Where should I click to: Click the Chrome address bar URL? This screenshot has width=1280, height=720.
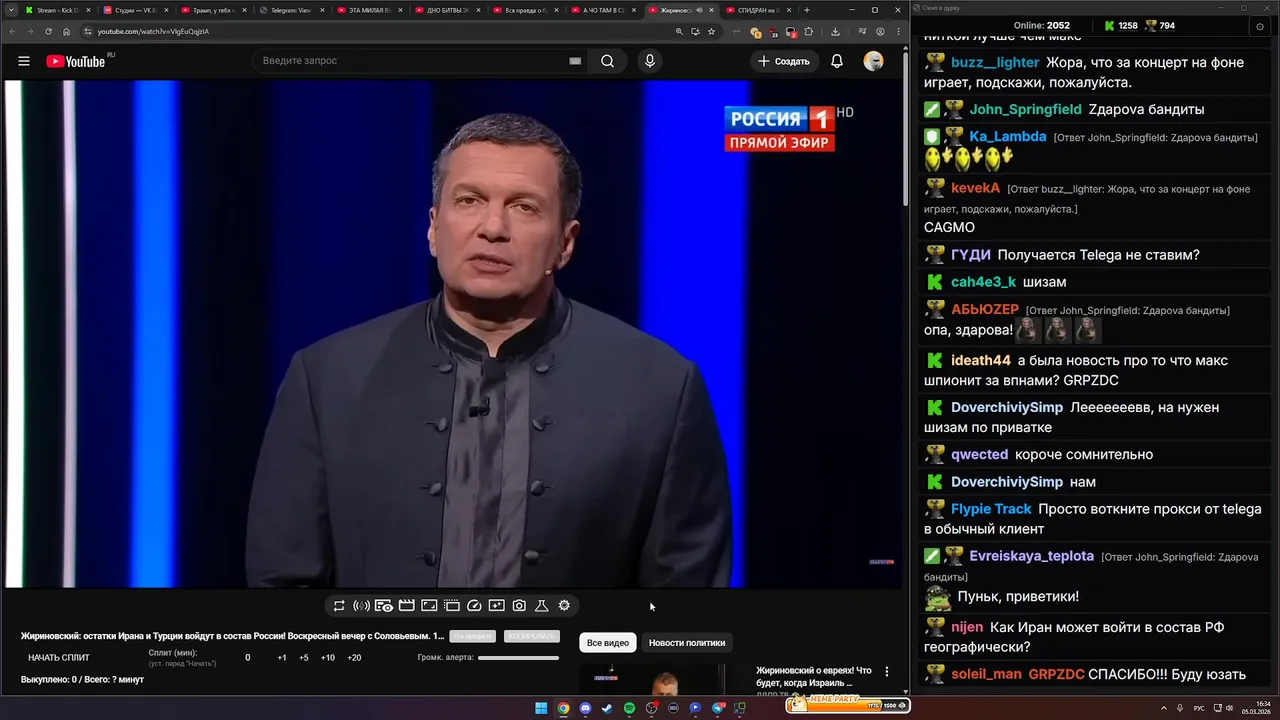tap(153, 31)
